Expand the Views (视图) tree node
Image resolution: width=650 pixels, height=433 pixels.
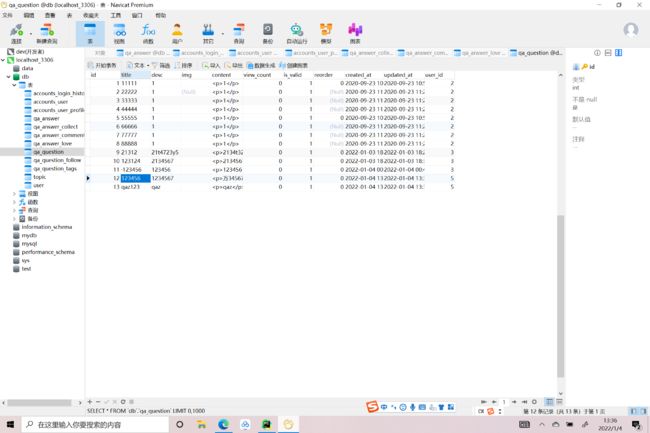click(x=14, y=194)
